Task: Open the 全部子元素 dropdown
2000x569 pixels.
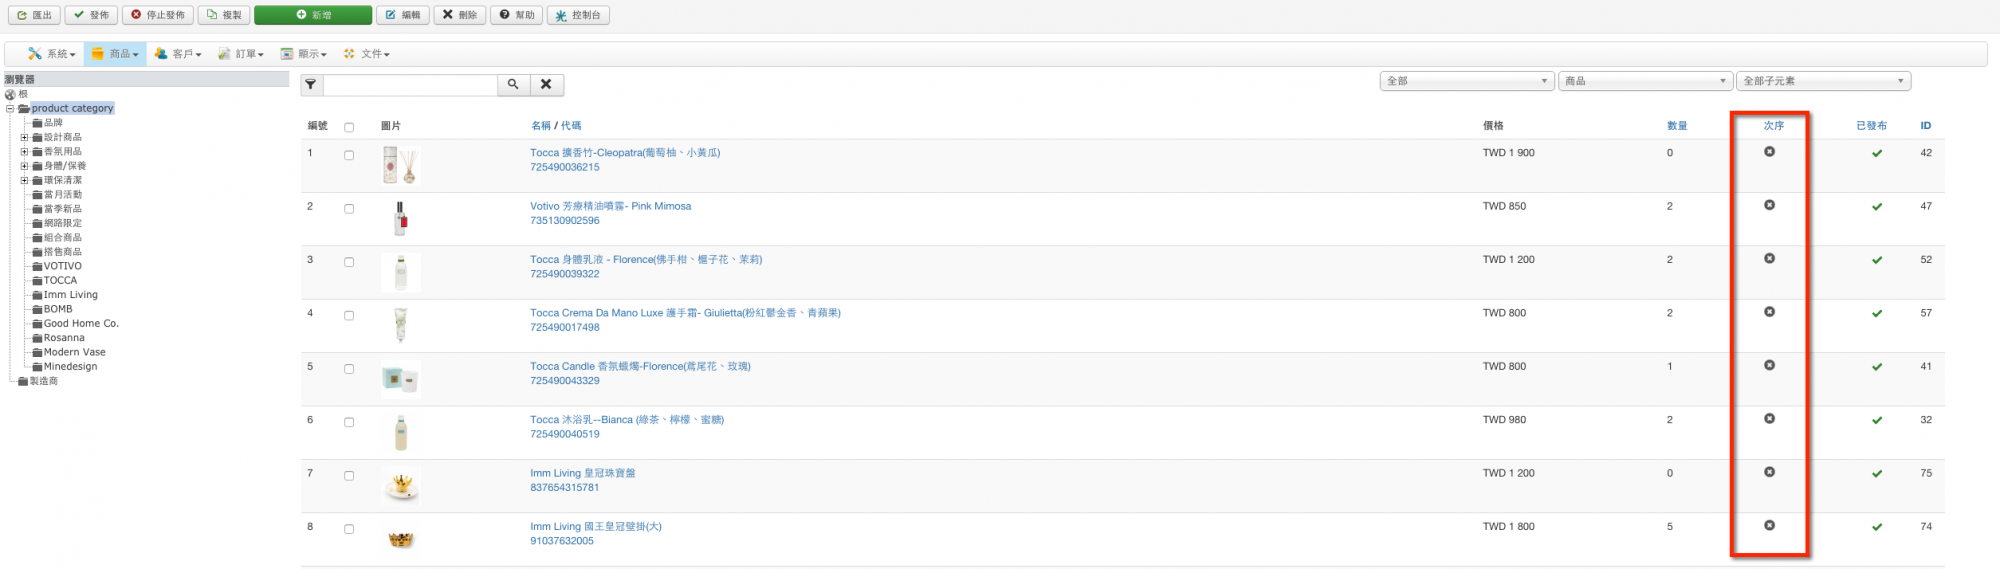Action: tap(1823, 81)
